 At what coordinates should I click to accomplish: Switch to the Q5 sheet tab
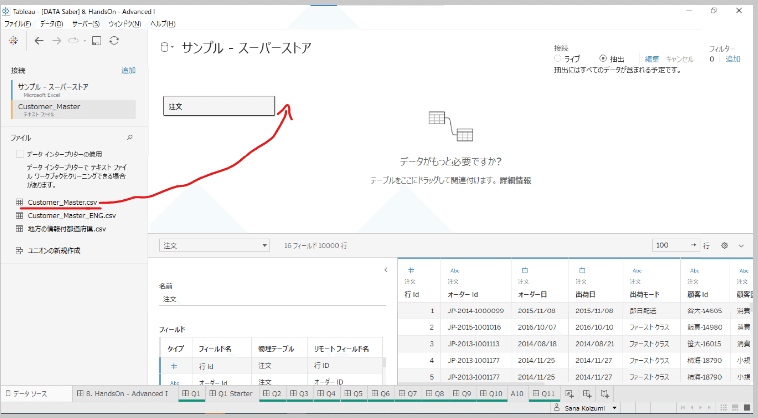(x=354, y=394)
